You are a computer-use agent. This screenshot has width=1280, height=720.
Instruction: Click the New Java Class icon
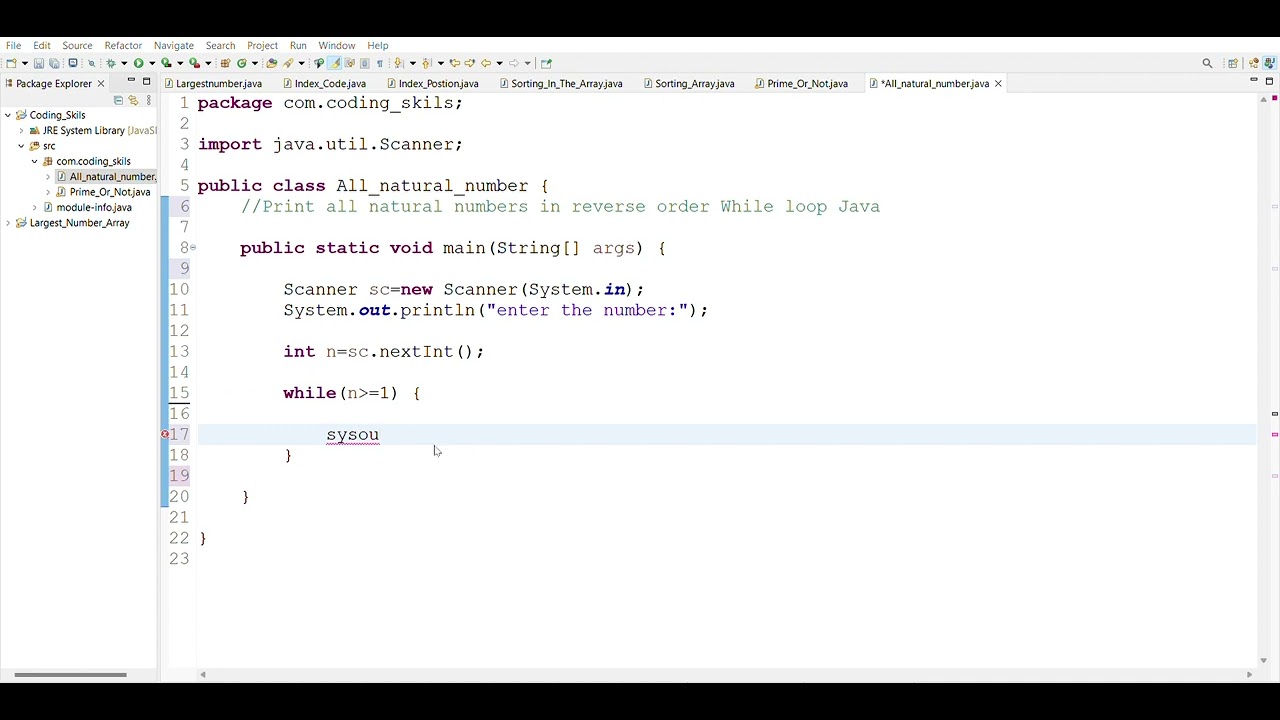click(242, 63)
